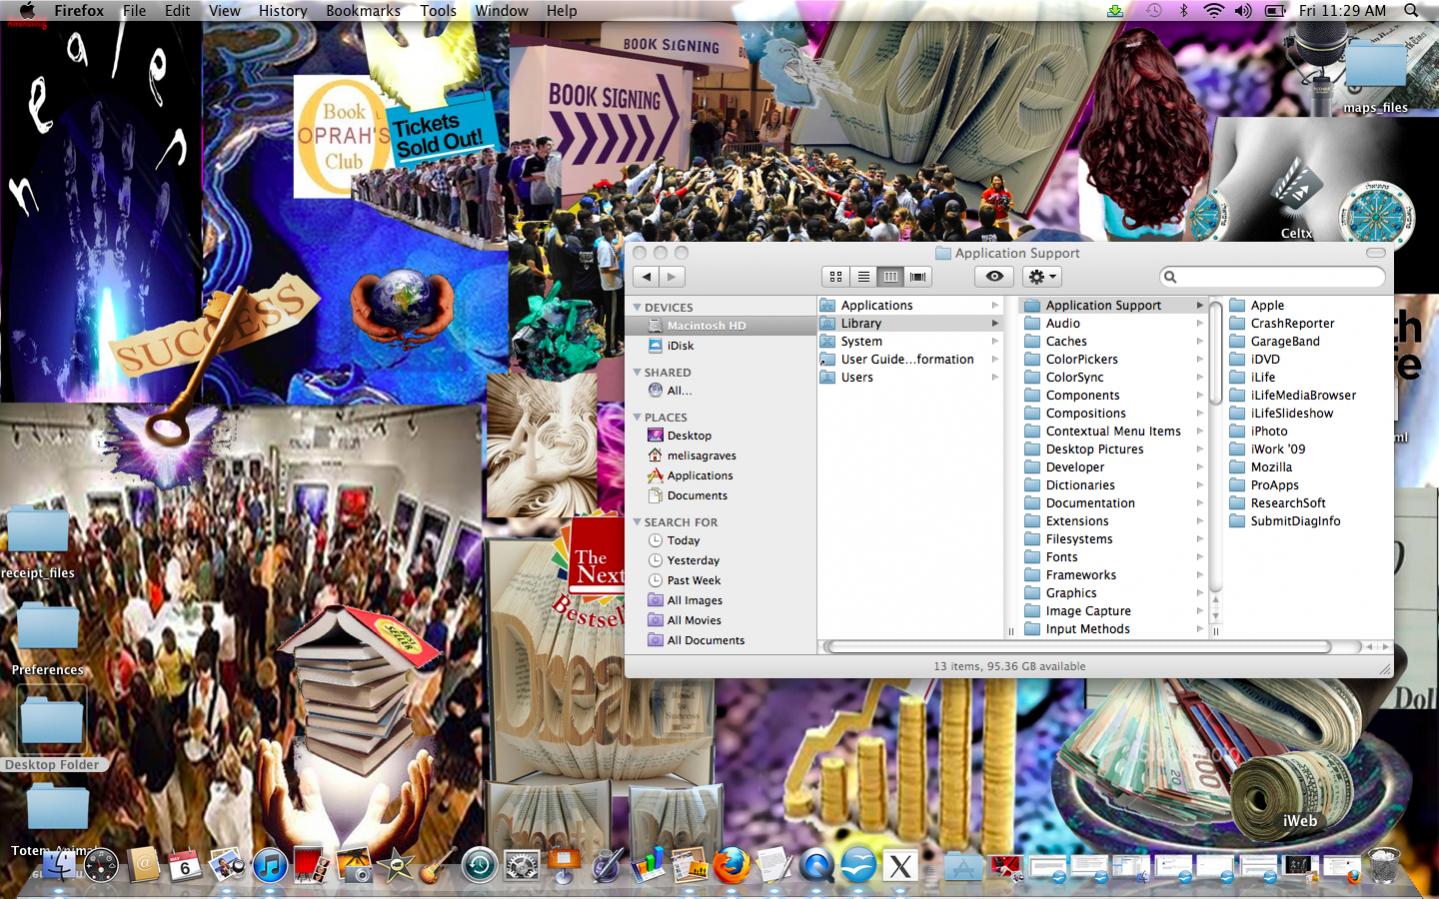
Task: Open iMovie star icon in Dock
Action: [x=396, y=866]
